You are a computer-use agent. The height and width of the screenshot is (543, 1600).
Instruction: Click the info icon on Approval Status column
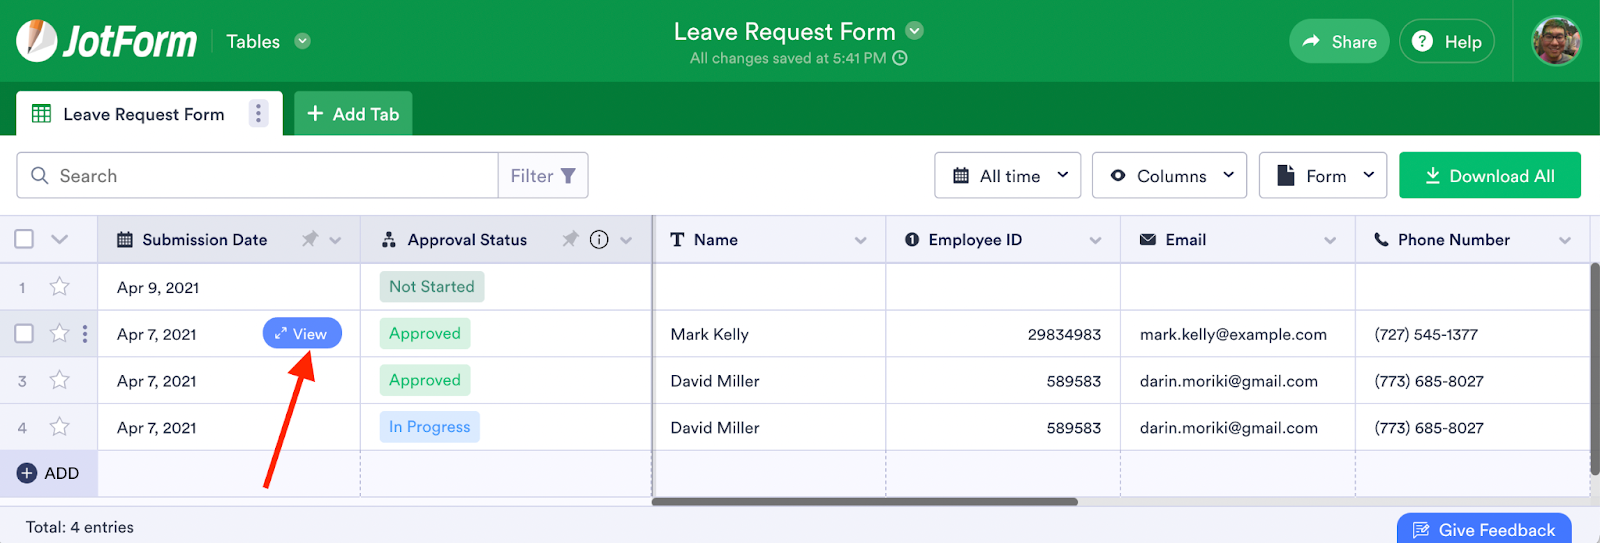coord(599,239)
